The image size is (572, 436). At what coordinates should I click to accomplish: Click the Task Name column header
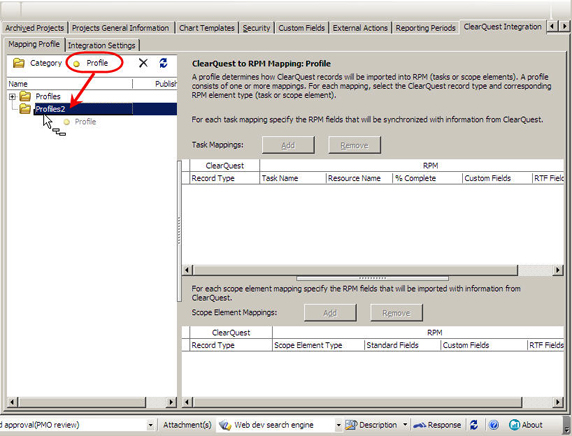pos(293,178)
